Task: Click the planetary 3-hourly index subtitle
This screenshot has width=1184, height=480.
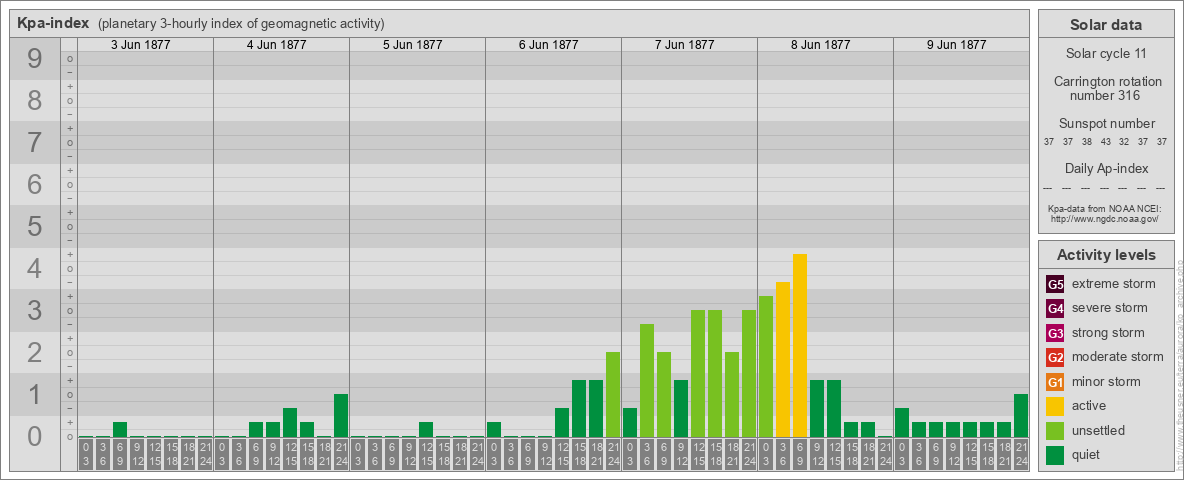Action: tap(241, 24)
